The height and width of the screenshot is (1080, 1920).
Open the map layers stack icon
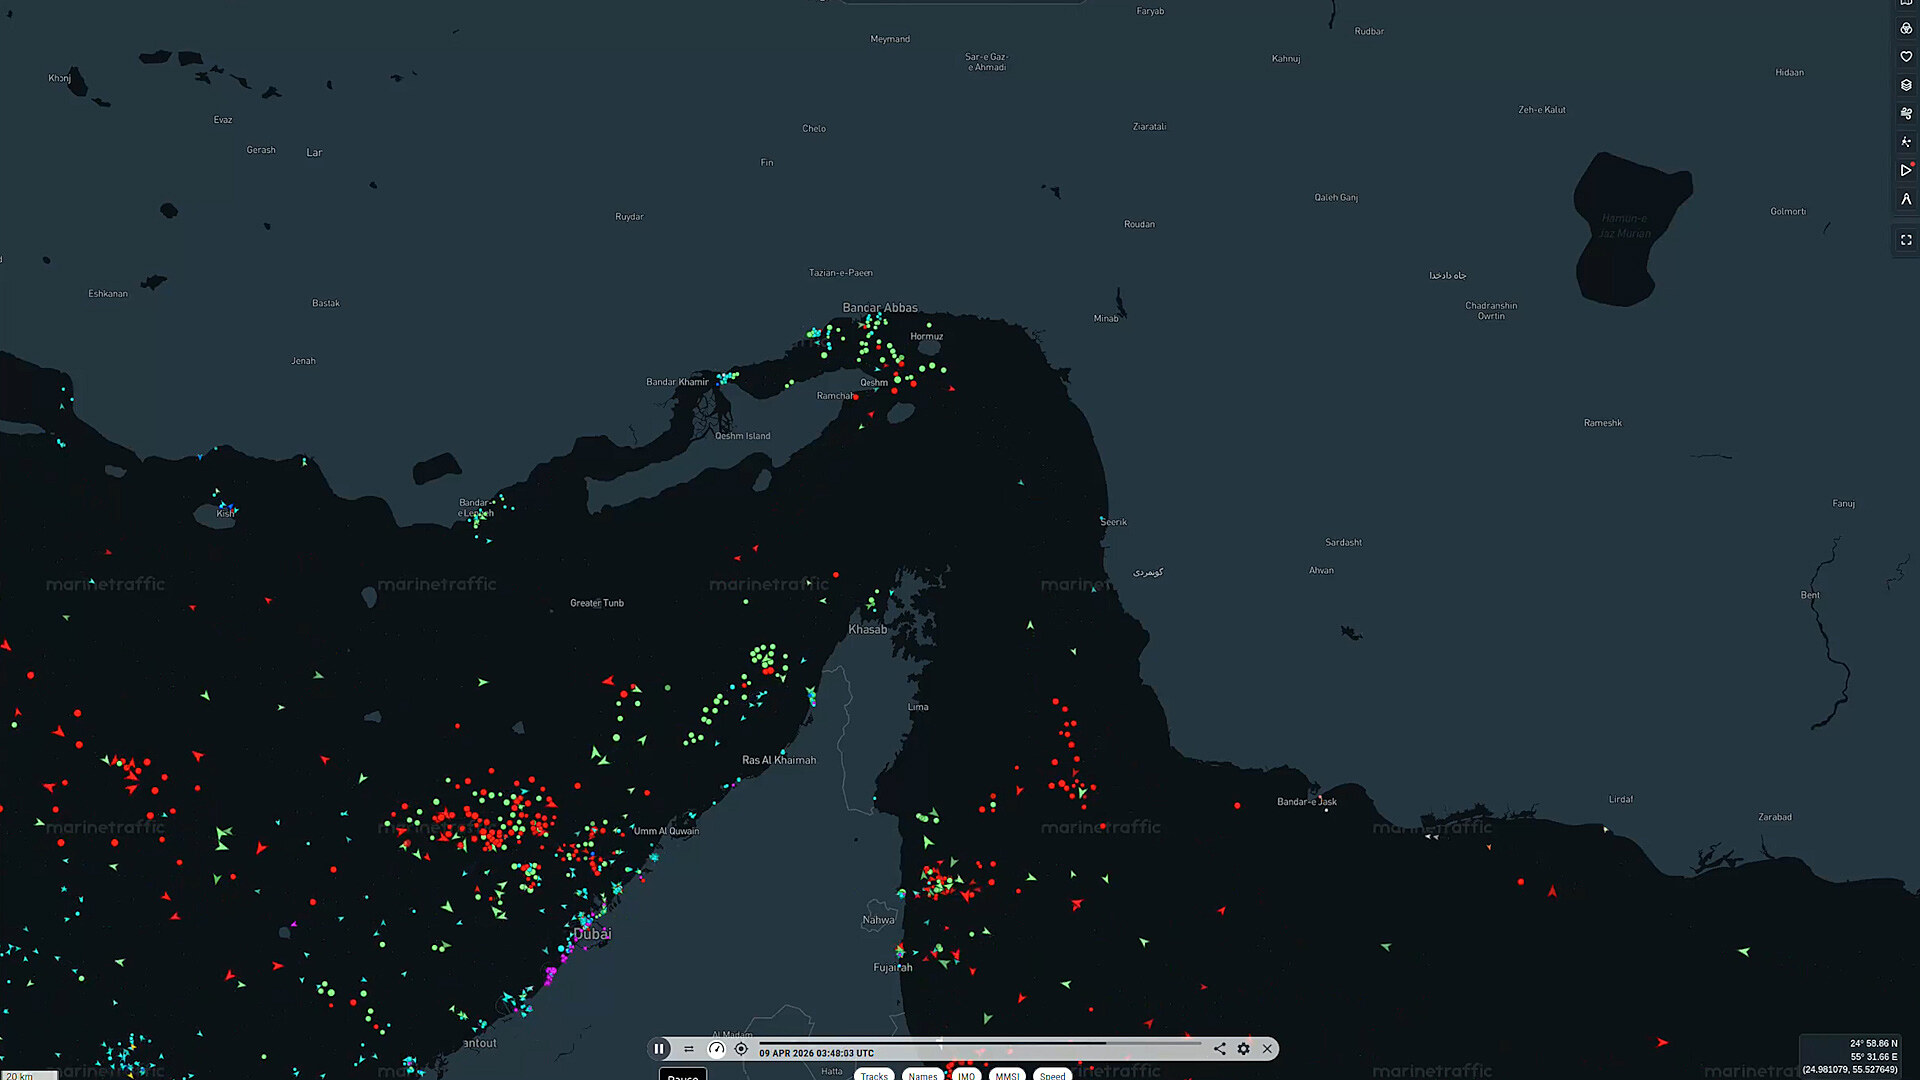(1906, 85)
